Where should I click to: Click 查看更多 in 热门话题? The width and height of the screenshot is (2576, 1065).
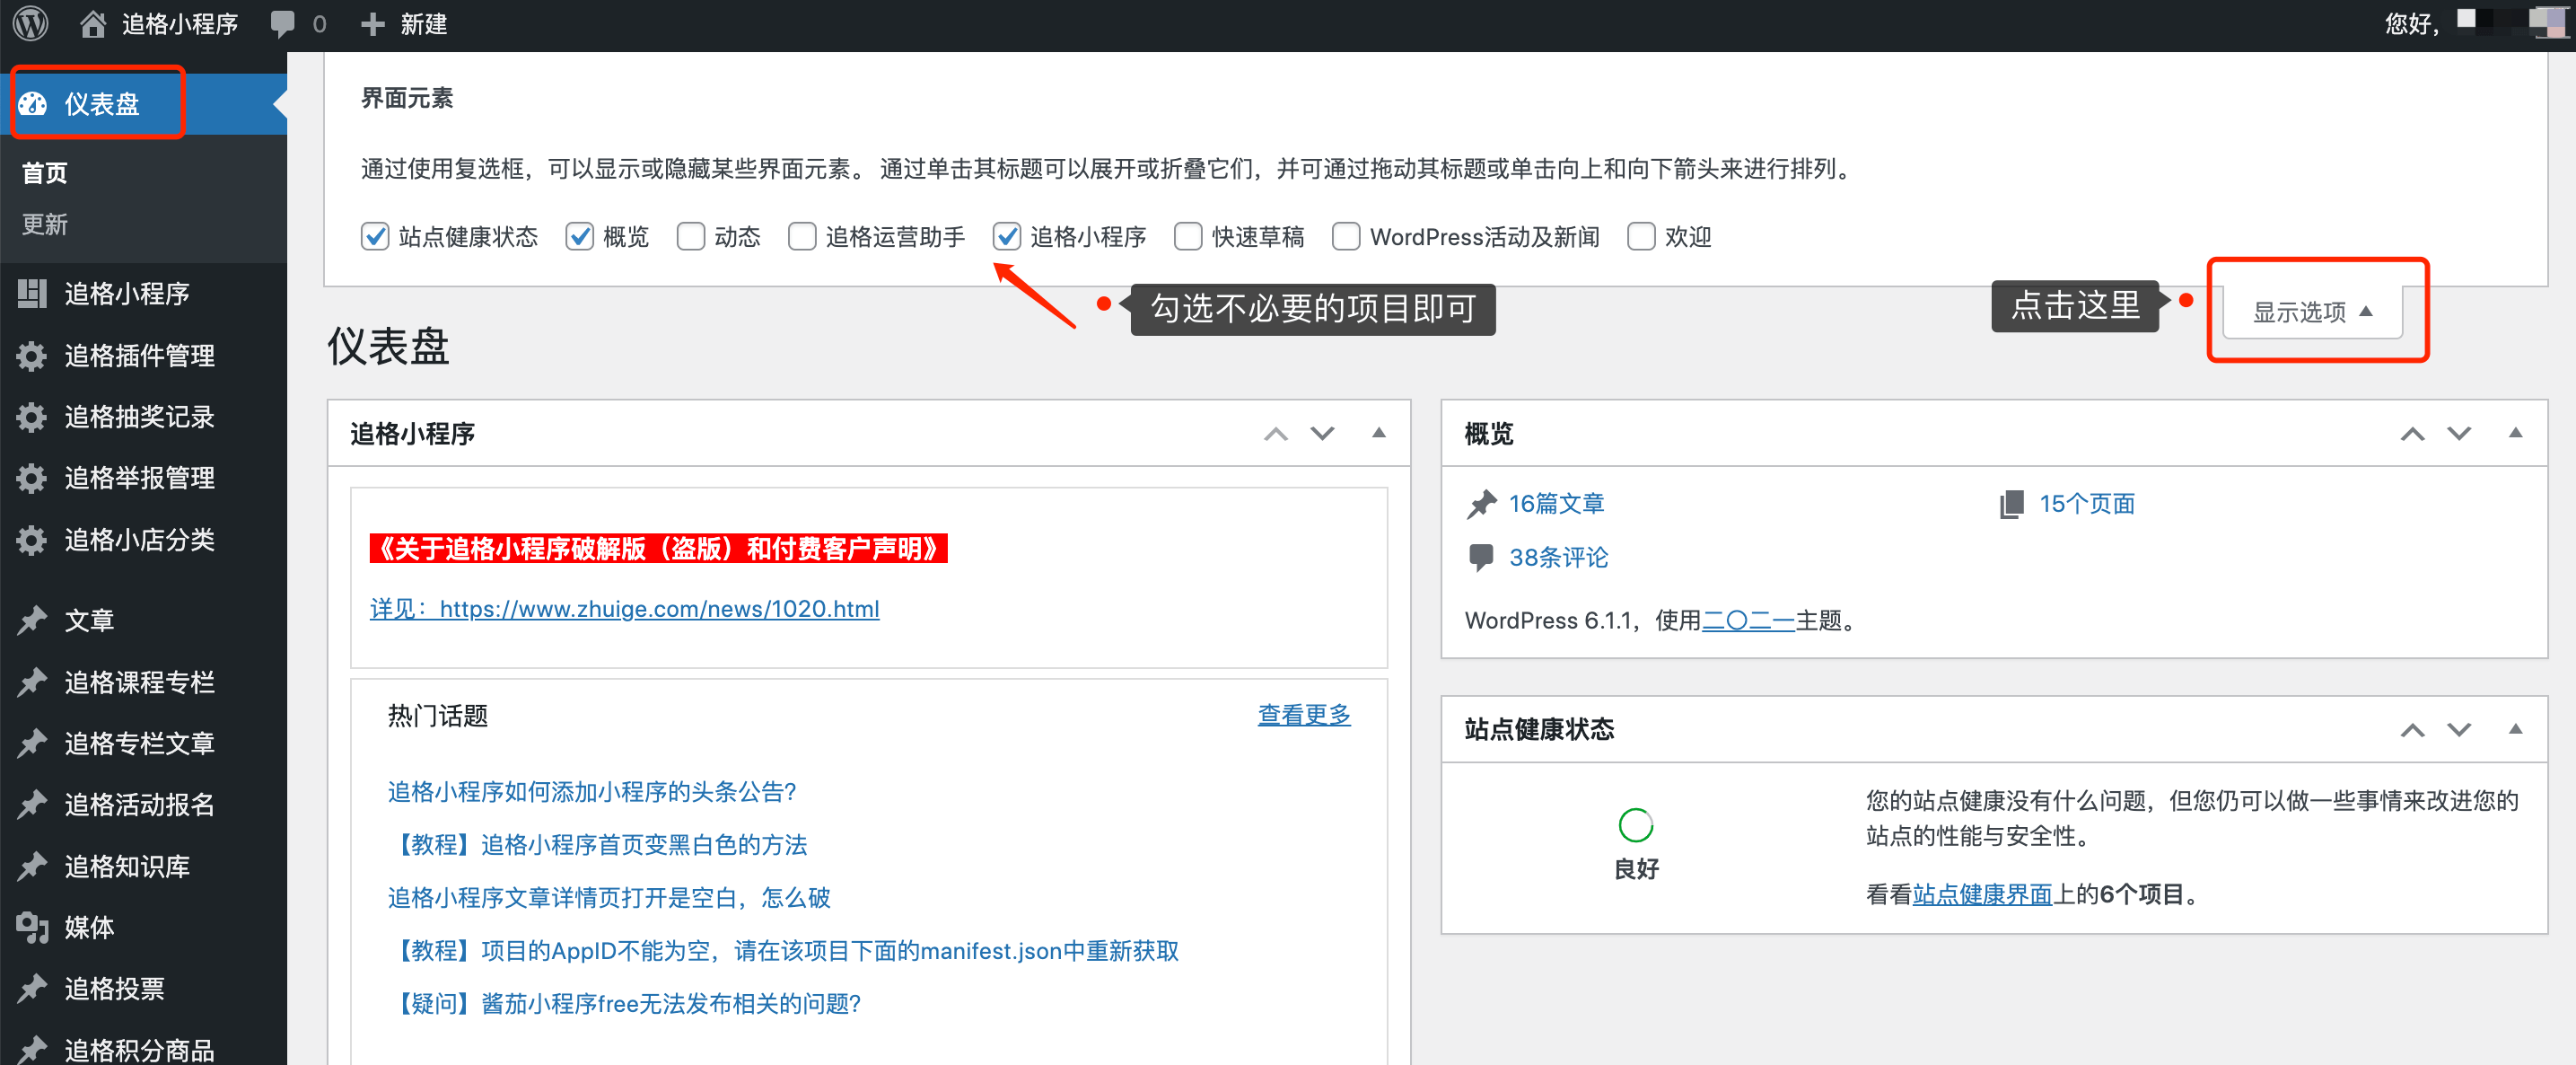click(1304, 716)
